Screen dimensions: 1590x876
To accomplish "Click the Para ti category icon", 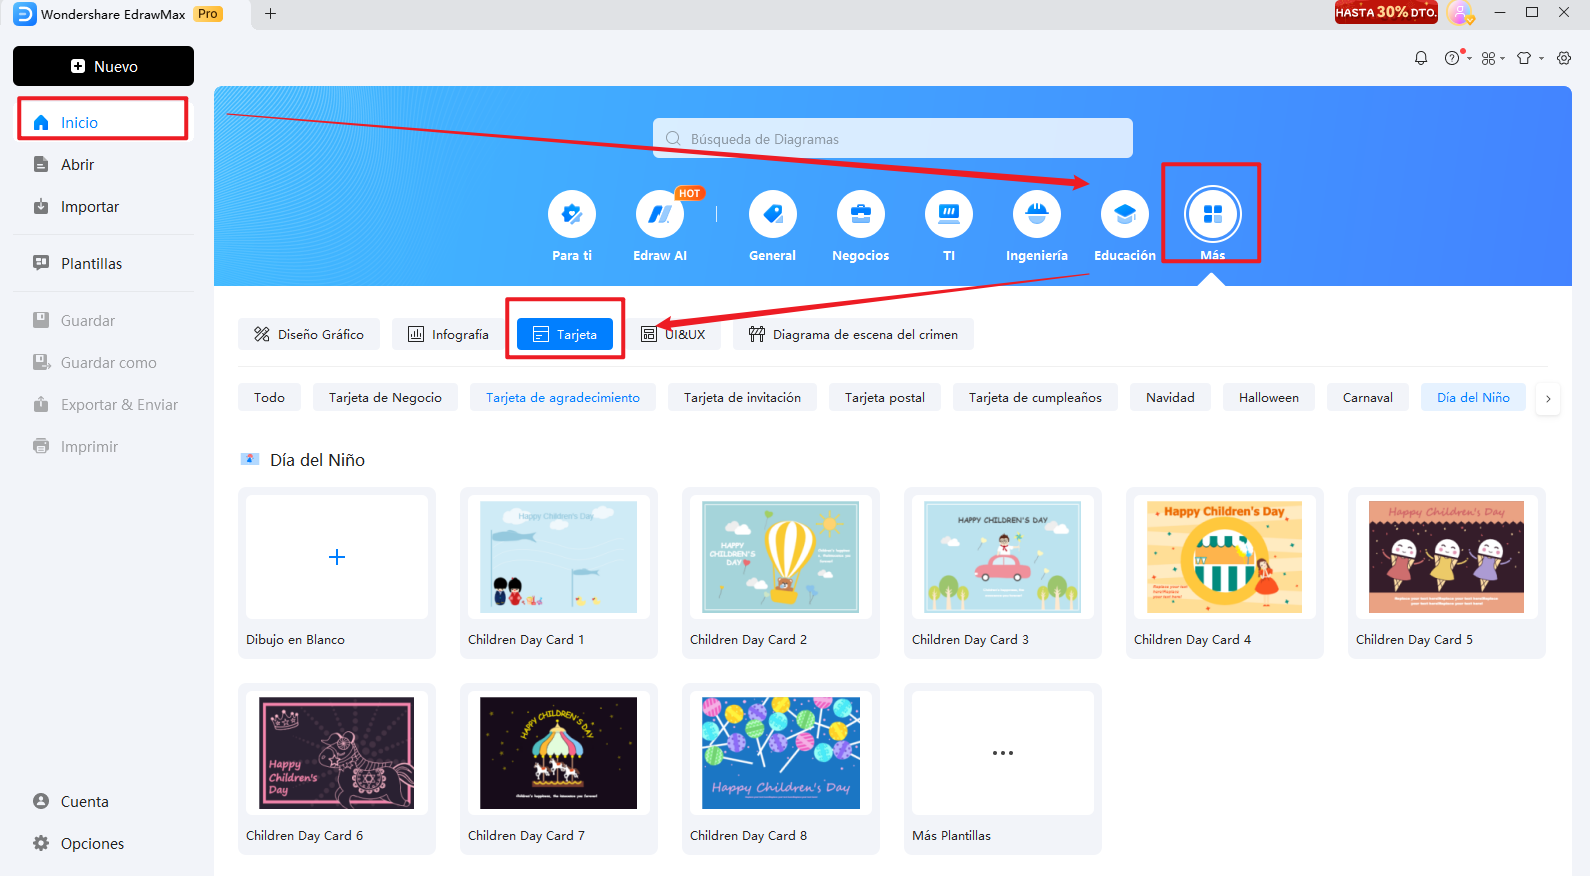I will [572, 214].
